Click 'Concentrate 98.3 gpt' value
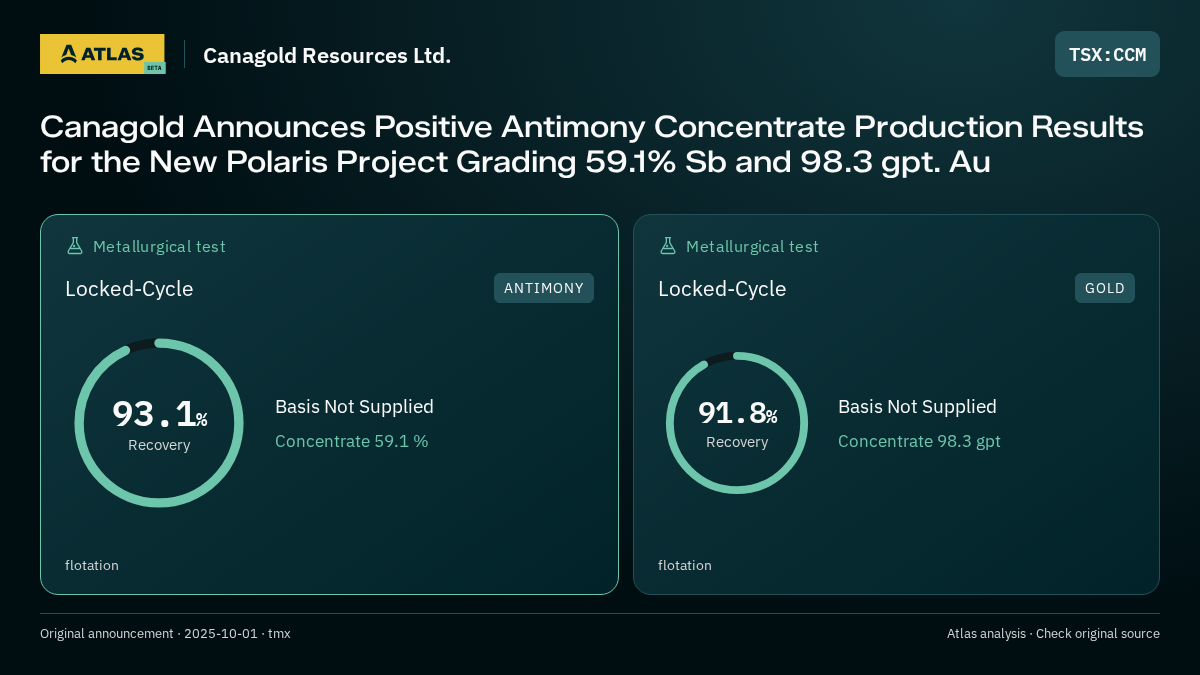1200x675 pixels. click(x=919, y=441)
